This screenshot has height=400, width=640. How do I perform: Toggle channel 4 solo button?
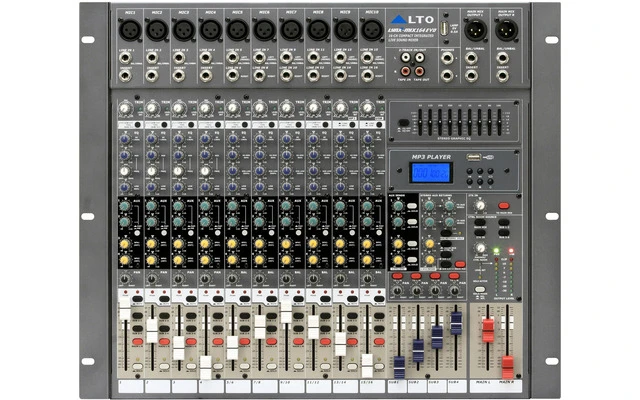(218, 367)
